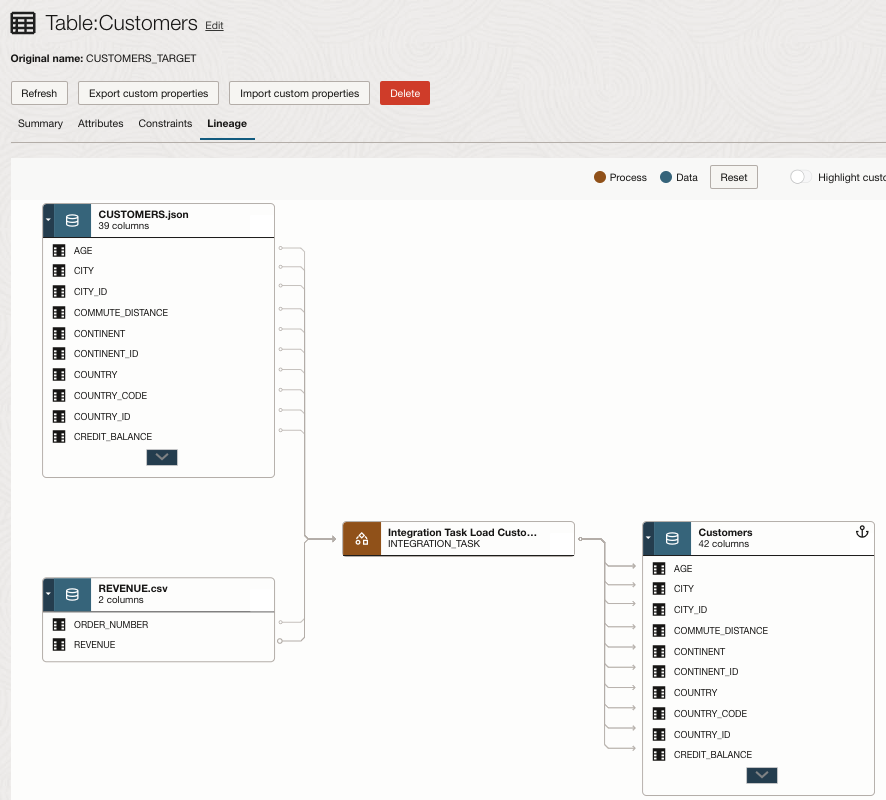Click the CREDIT_BALANCE column icon in CUSTOMERS.json
Screen dimensions: 886x800
pyautogui.click(x=59, y=437)
